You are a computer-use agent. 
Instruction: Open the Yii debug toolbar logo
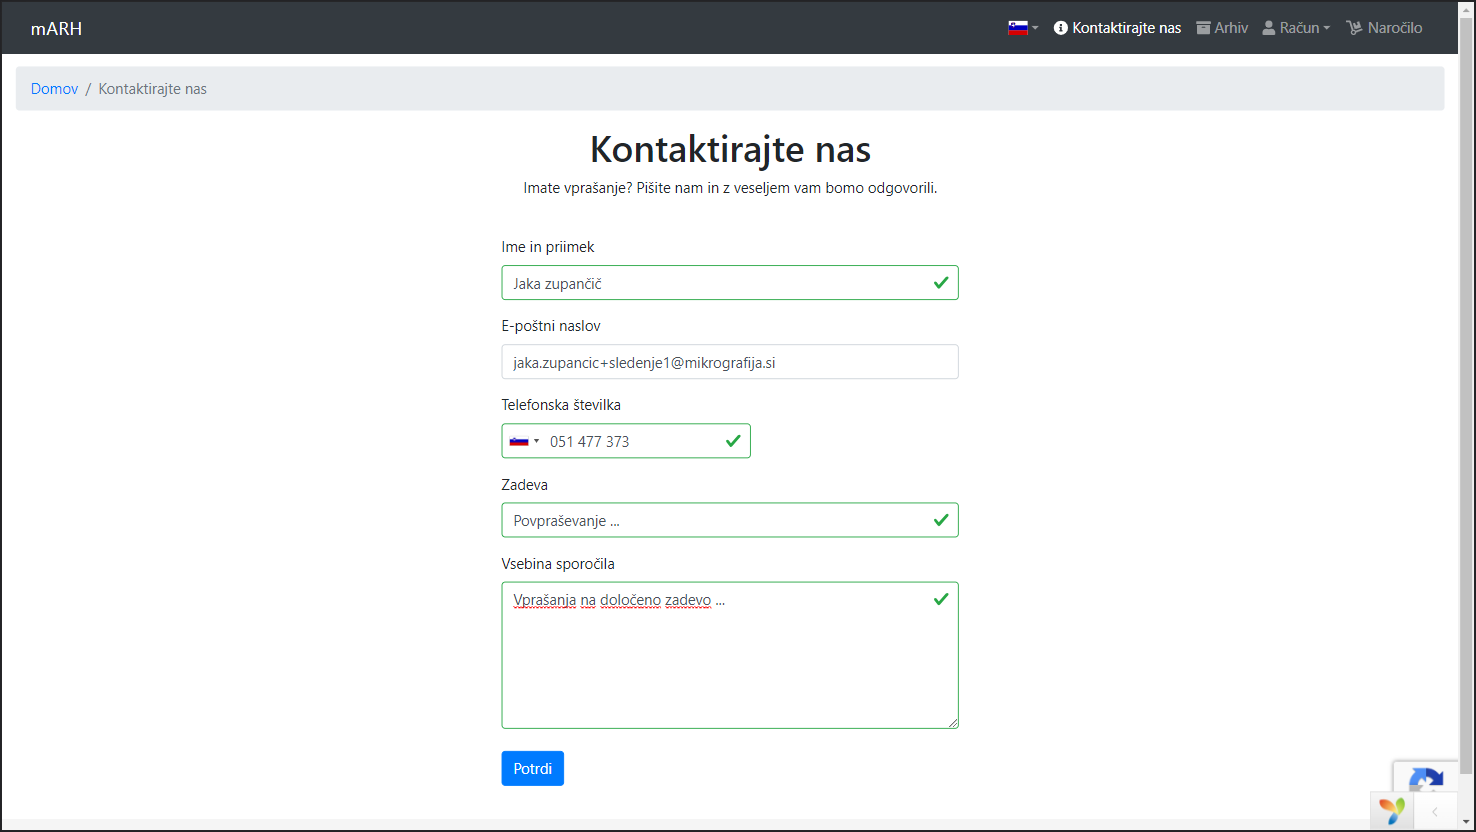tap(1392, 811)
